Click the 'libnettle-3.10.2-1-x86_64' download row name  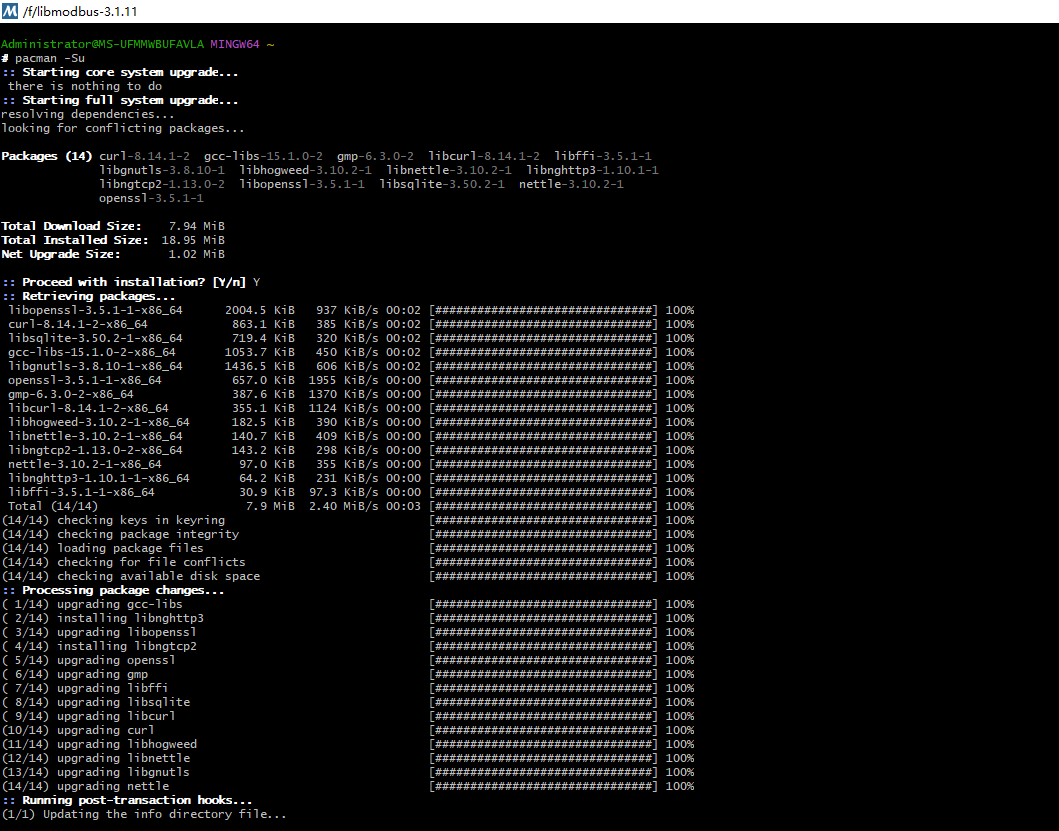95,436
